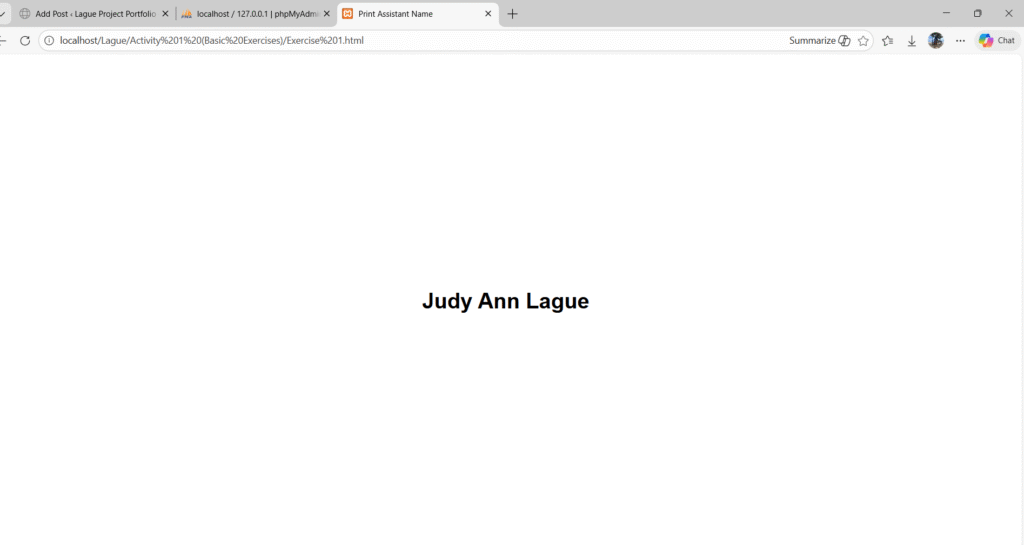Click the site information icon in address bar
Screen dimensions: 1024x545
tap(48, 41)
